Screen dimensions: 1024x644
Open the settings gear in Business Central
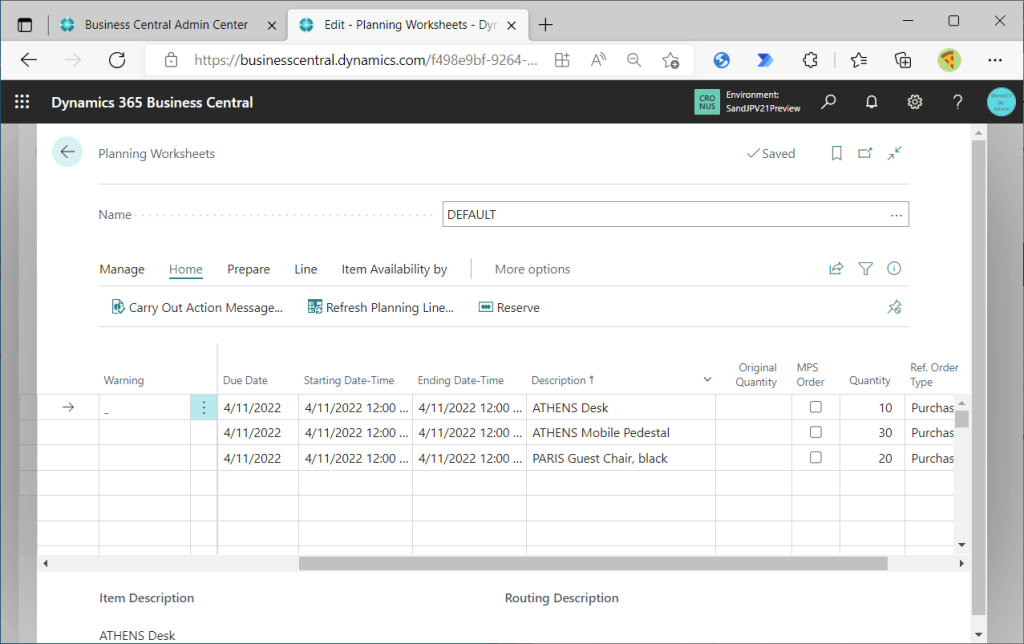tap(914, 102)
